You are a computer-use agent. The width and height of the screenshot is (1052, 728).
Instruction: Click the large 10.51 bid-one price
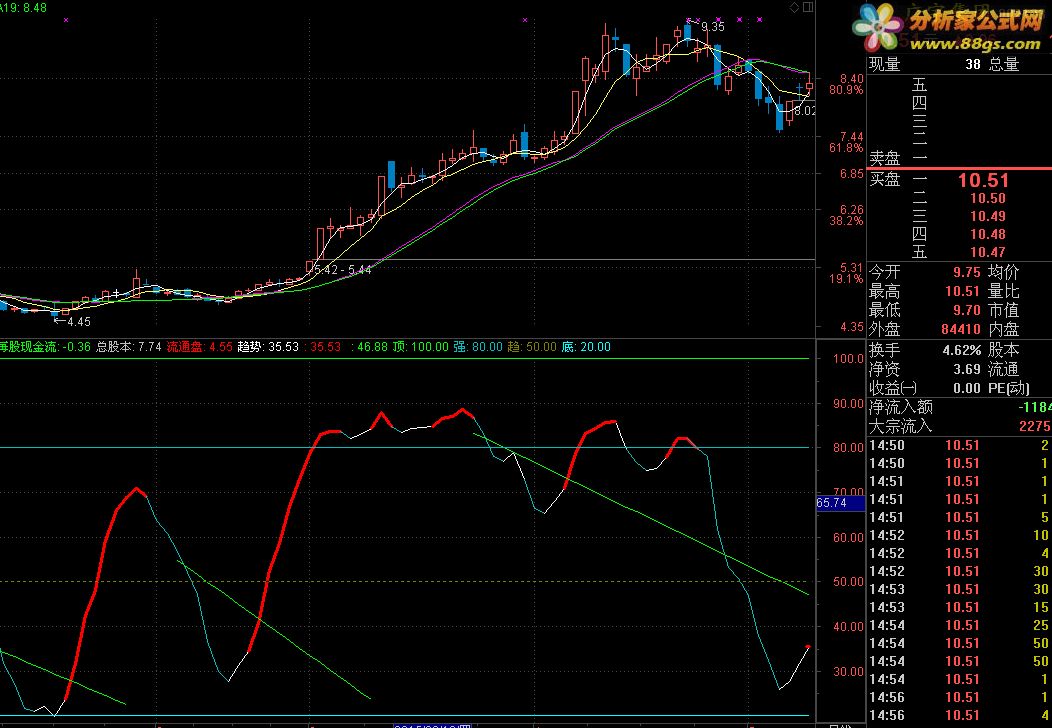tap(984, 180)
